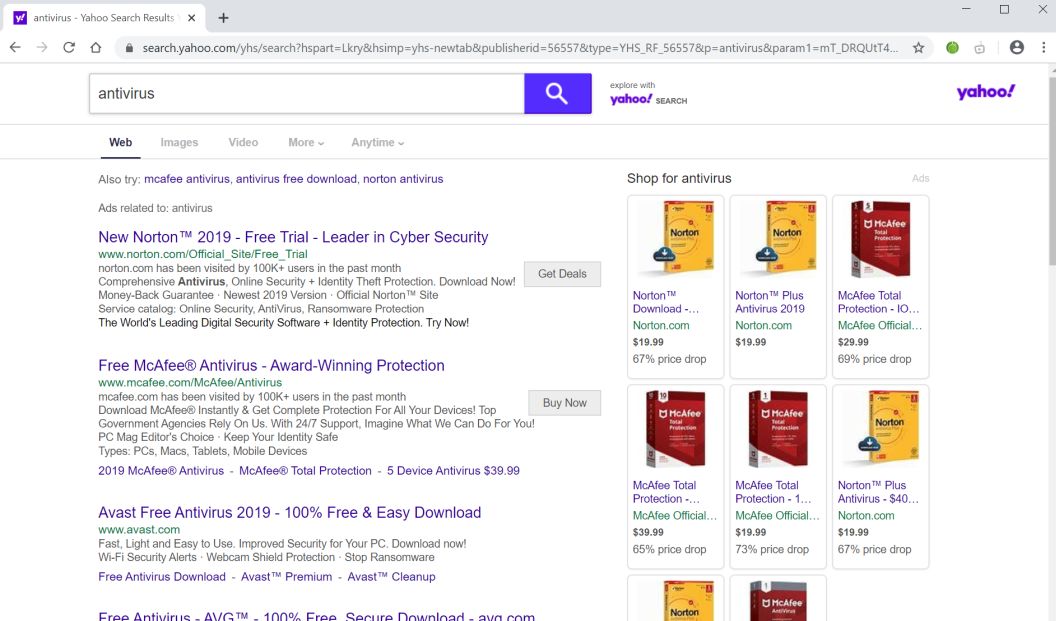This screenshot has height=621, width=1056.
Task: Switch to the Images search tab
Action: click(x=179, y=142)
